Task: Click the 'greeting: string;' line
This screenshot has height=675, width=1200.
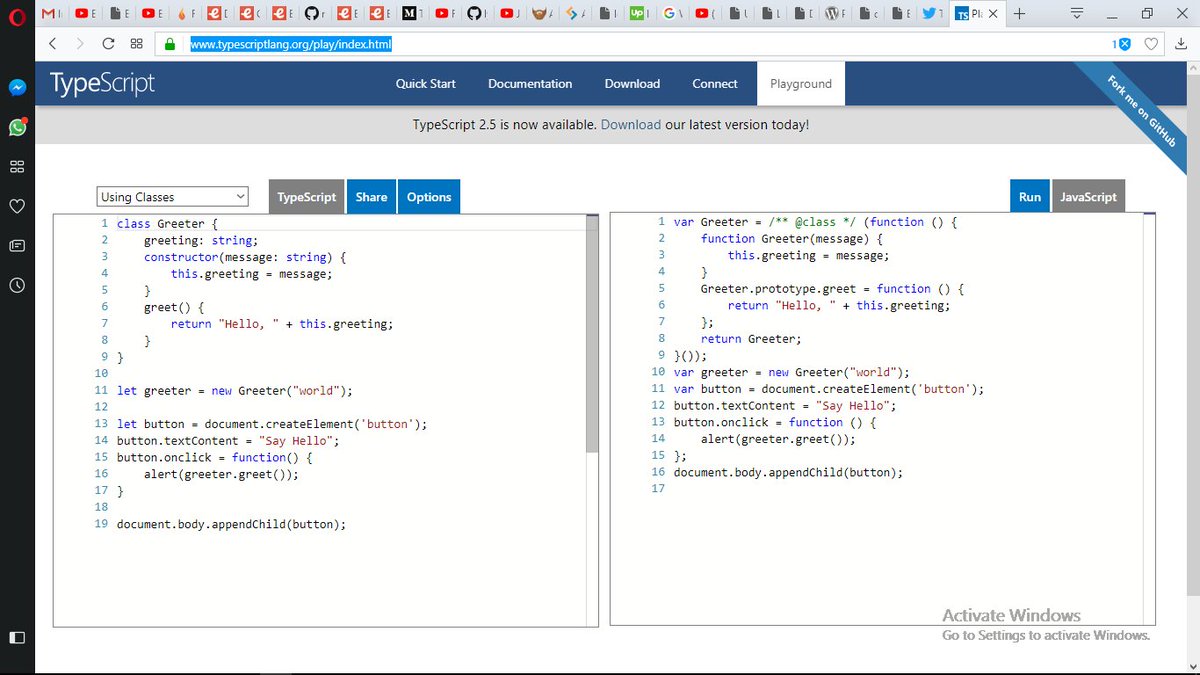Action: coord(201,240)
